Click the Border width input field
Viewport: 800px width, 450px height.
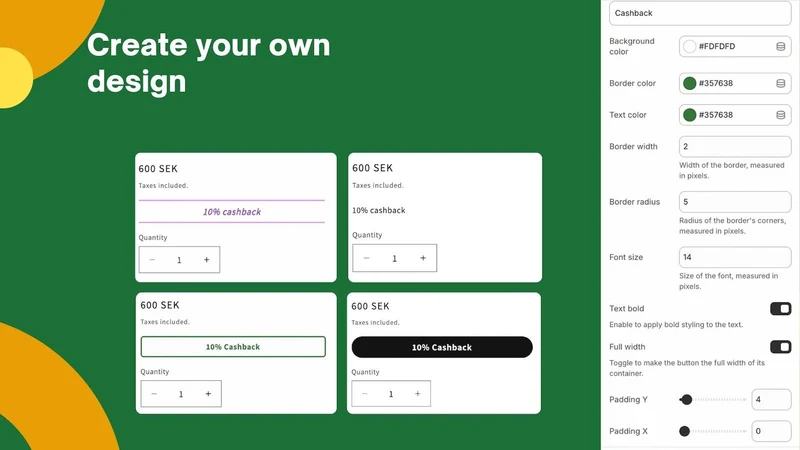coord(735,146)
